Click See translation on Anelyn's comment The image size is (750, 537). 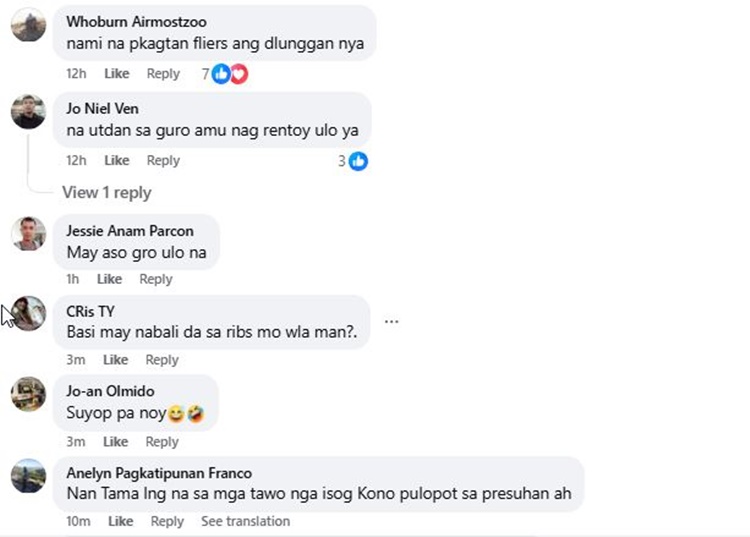click(x=245, y=522)
